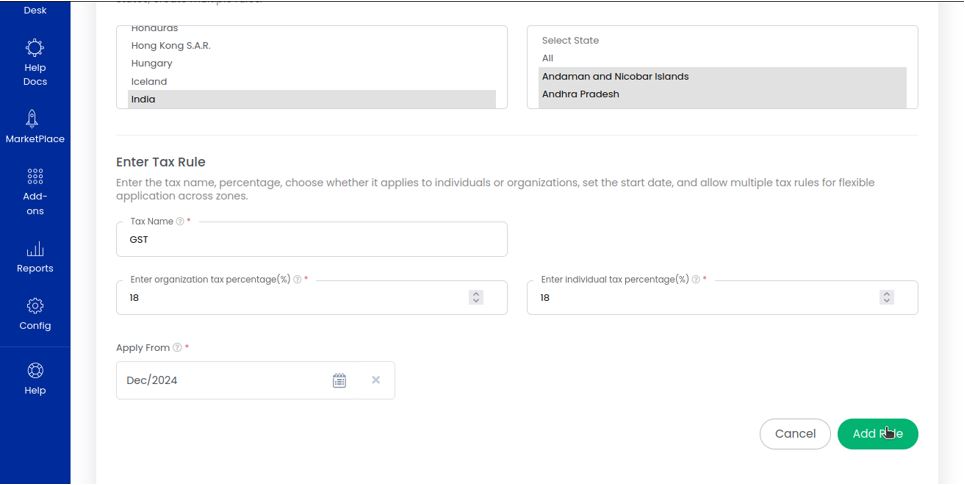Show organization tax percentage help icon
Image resolution: width=965 pixels, height=485 pixels.
click(297, 279)
